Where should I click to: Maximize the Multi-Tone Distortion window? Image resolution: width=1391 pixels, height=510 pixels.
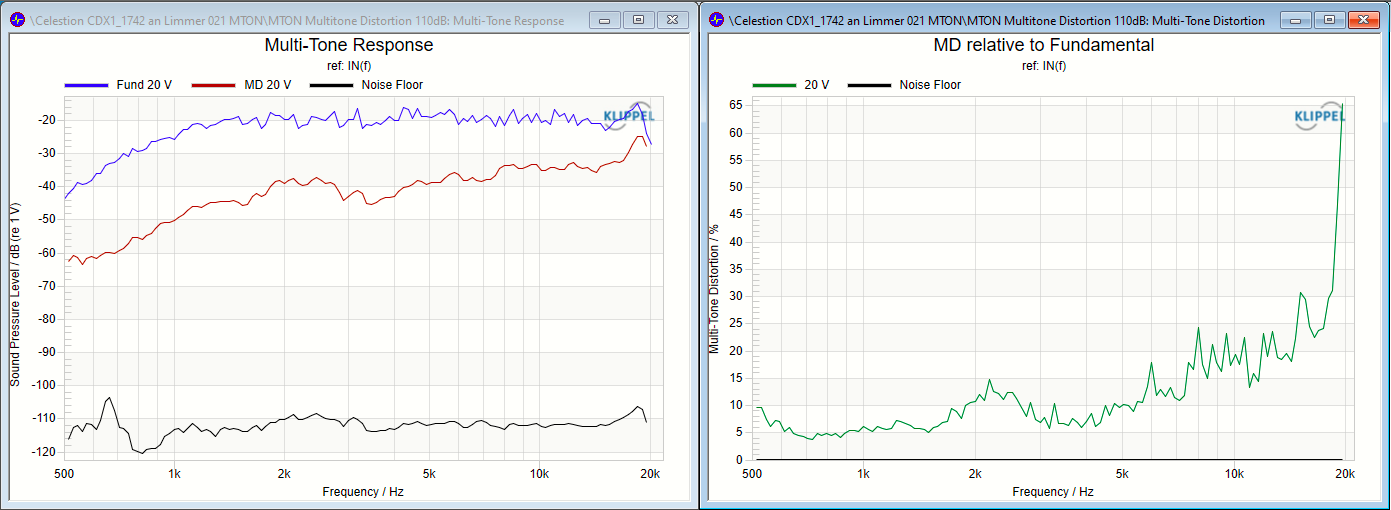pyautogui.click(x=1329, y=19)
